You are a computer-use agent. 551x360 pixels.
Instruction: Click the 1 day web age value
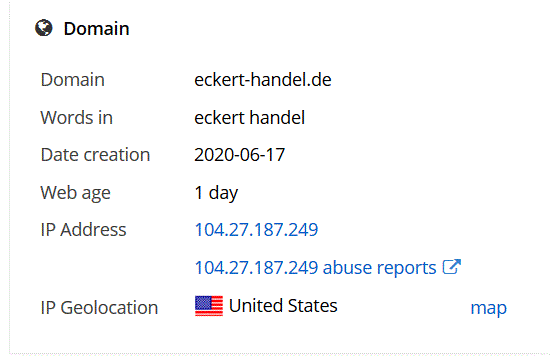pyautogui.click(x=216, y=193)
